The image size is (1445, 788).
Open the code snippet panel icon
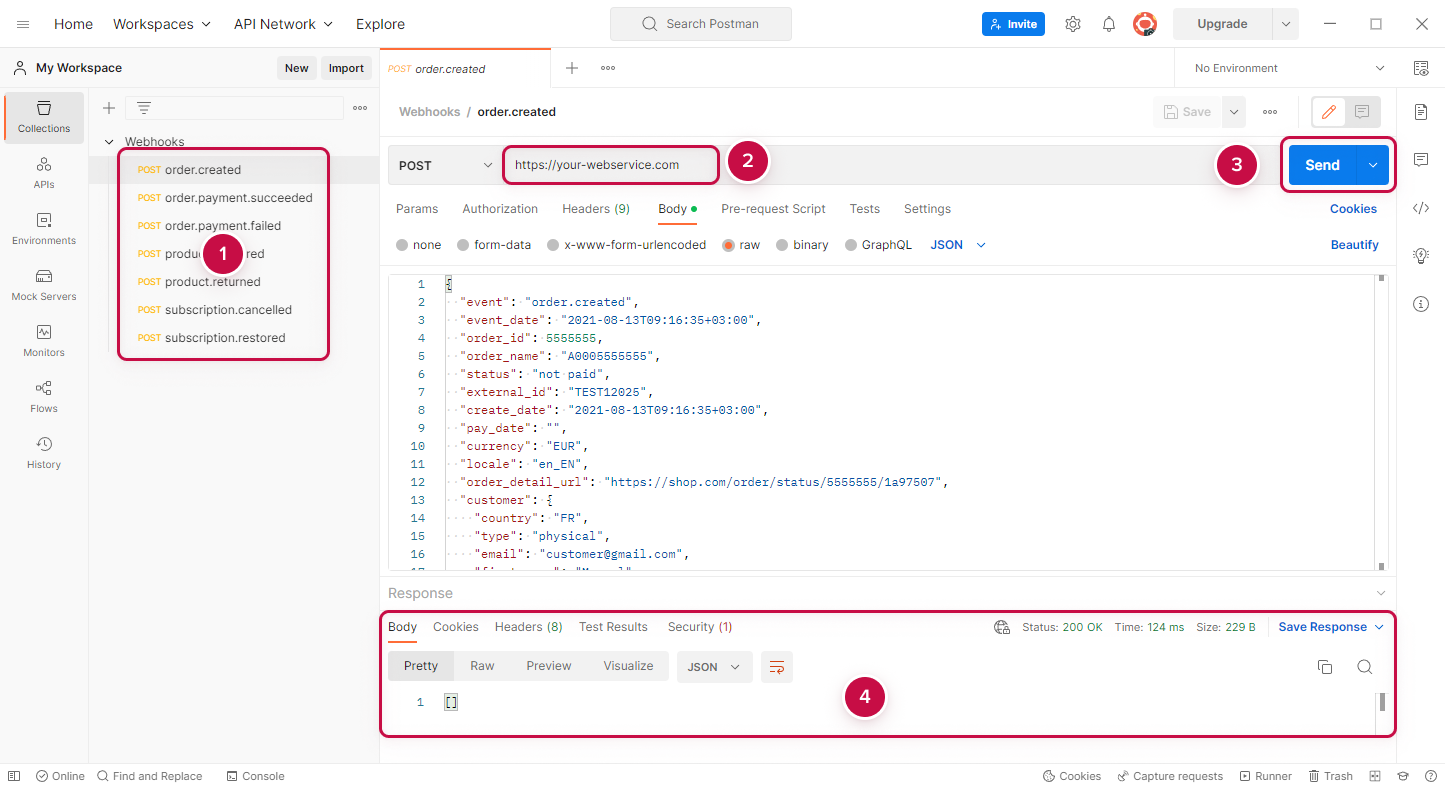click(1421, 208)
